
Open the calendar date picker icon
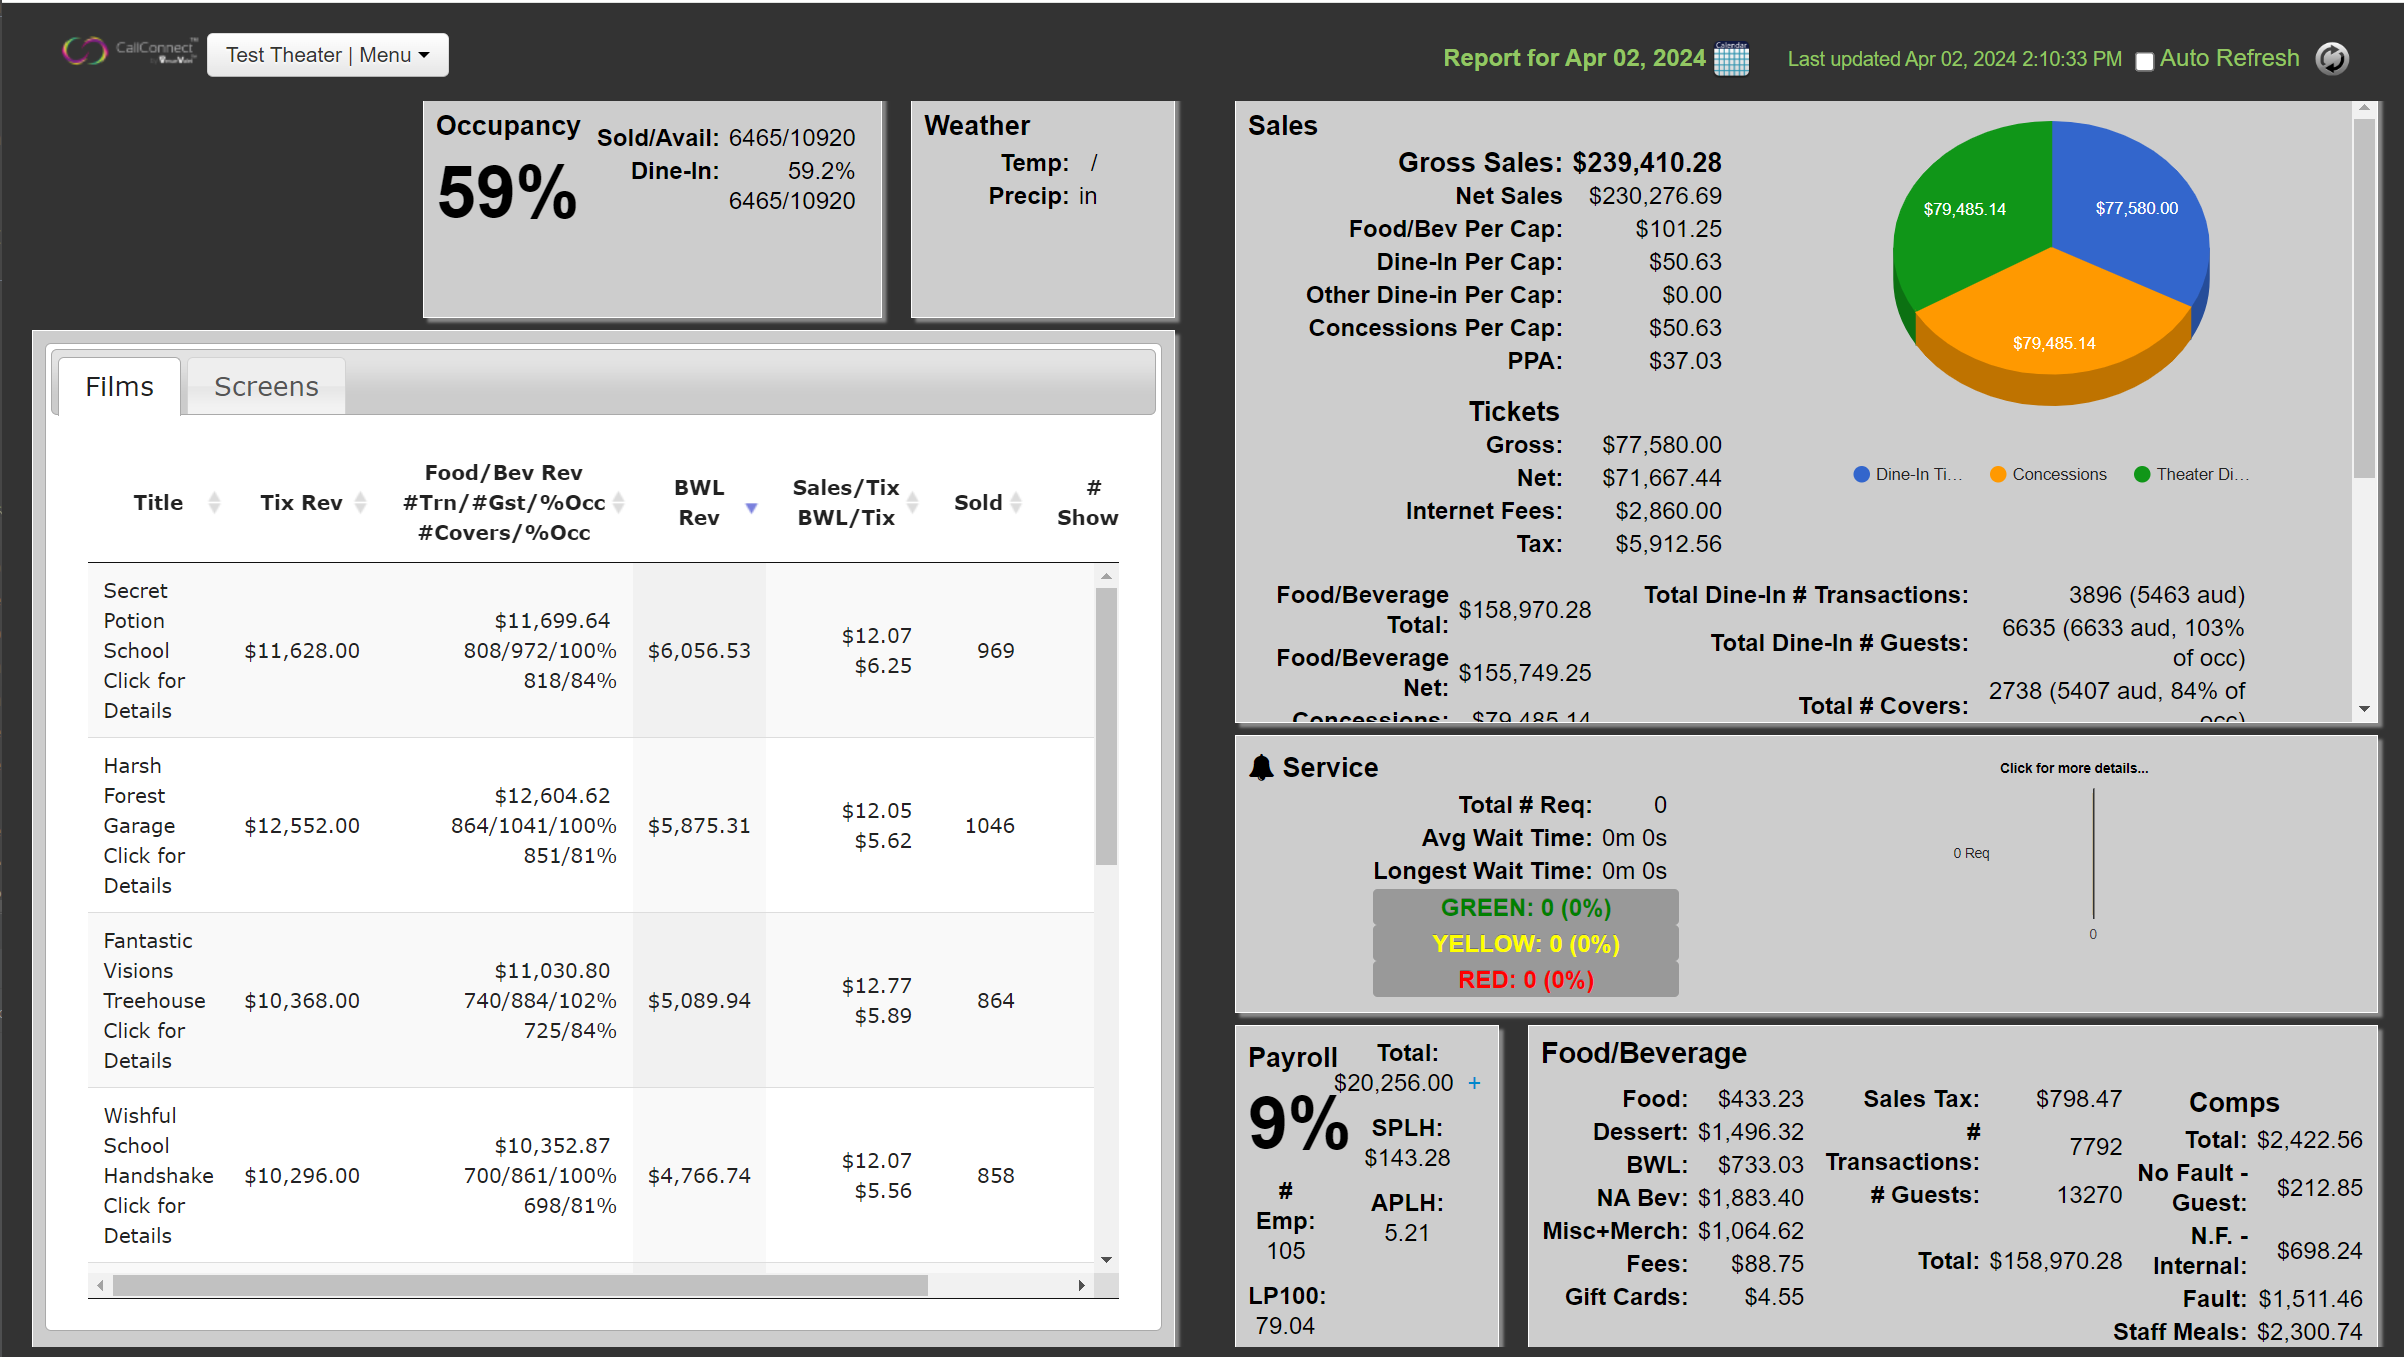(x=1731, y=58)
